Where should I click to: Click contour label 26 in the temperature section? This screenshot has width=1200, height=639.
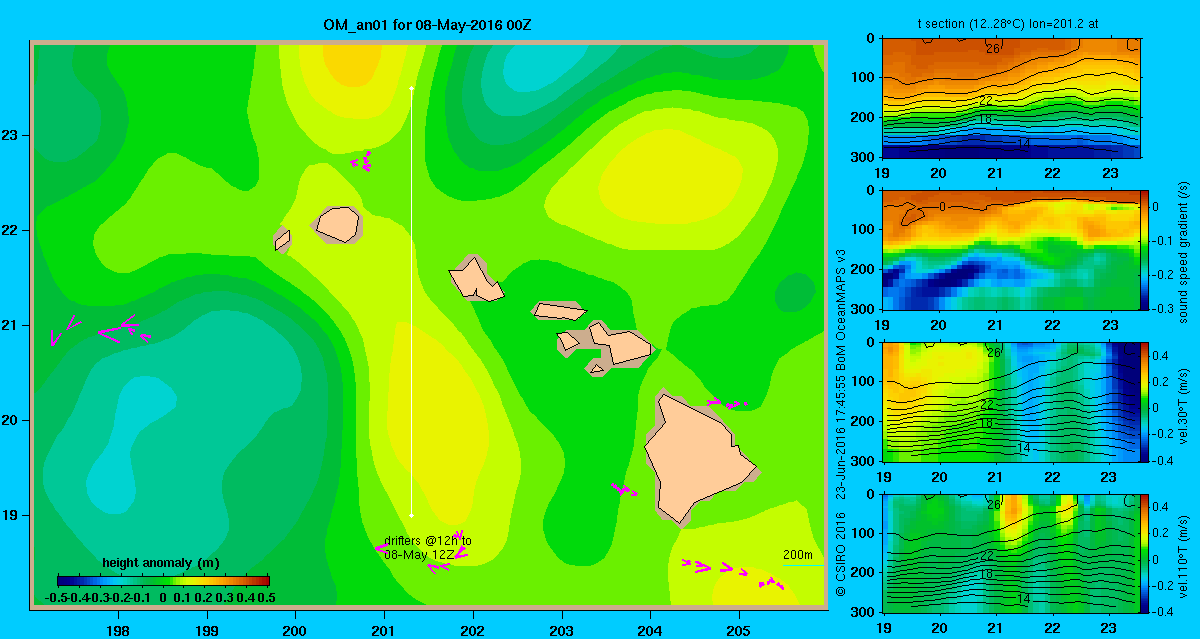pos(994,47)
